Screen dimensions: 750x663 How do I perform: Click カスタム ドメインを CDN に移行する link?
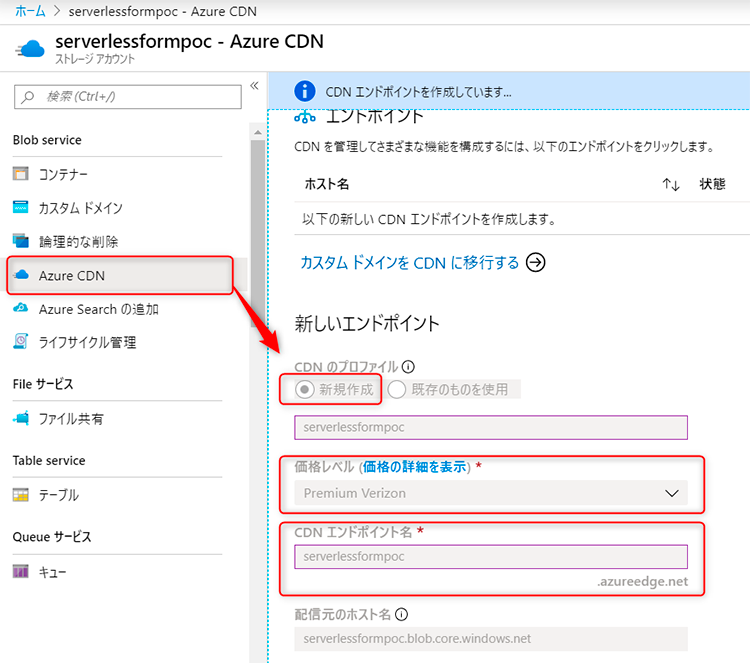(410, 263)
